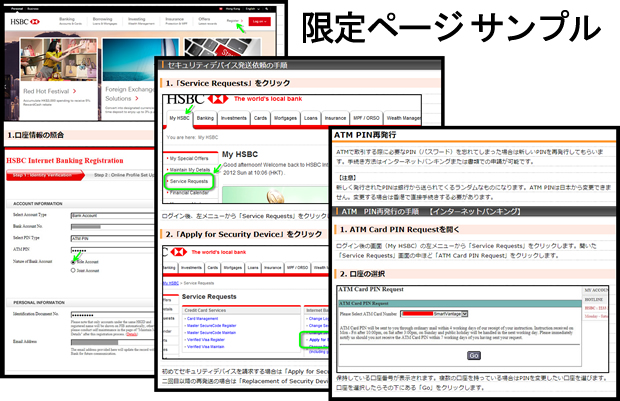Select the Wealth Management tab
The width and height of the screenshot is (620, 401).
pos(403,118)
